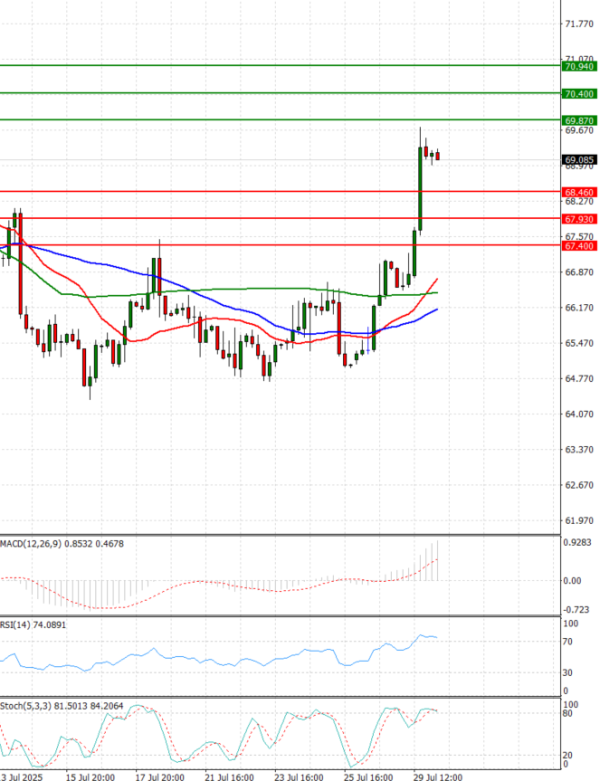Click the 61.970 price axis value
Image resolution: width=600 pixels, height=781 pixels.
(579, 521)
